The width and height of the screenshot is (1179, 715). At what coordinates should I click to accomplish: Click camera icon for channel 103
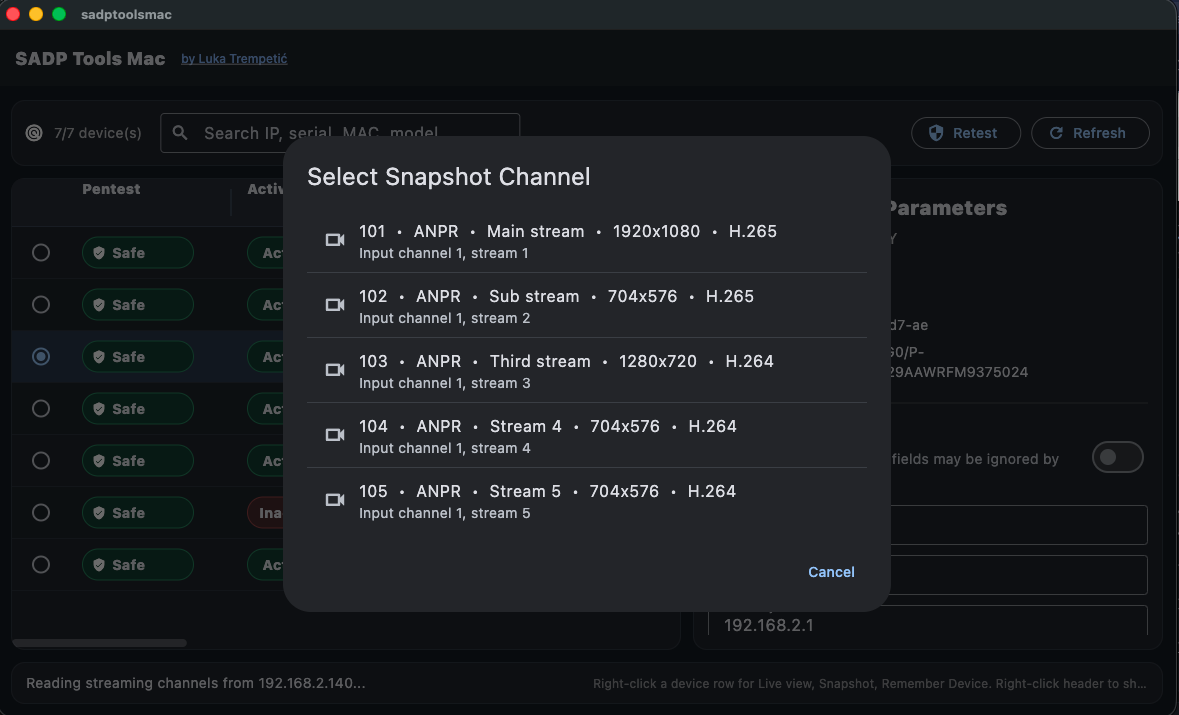(x=335, y=370)
